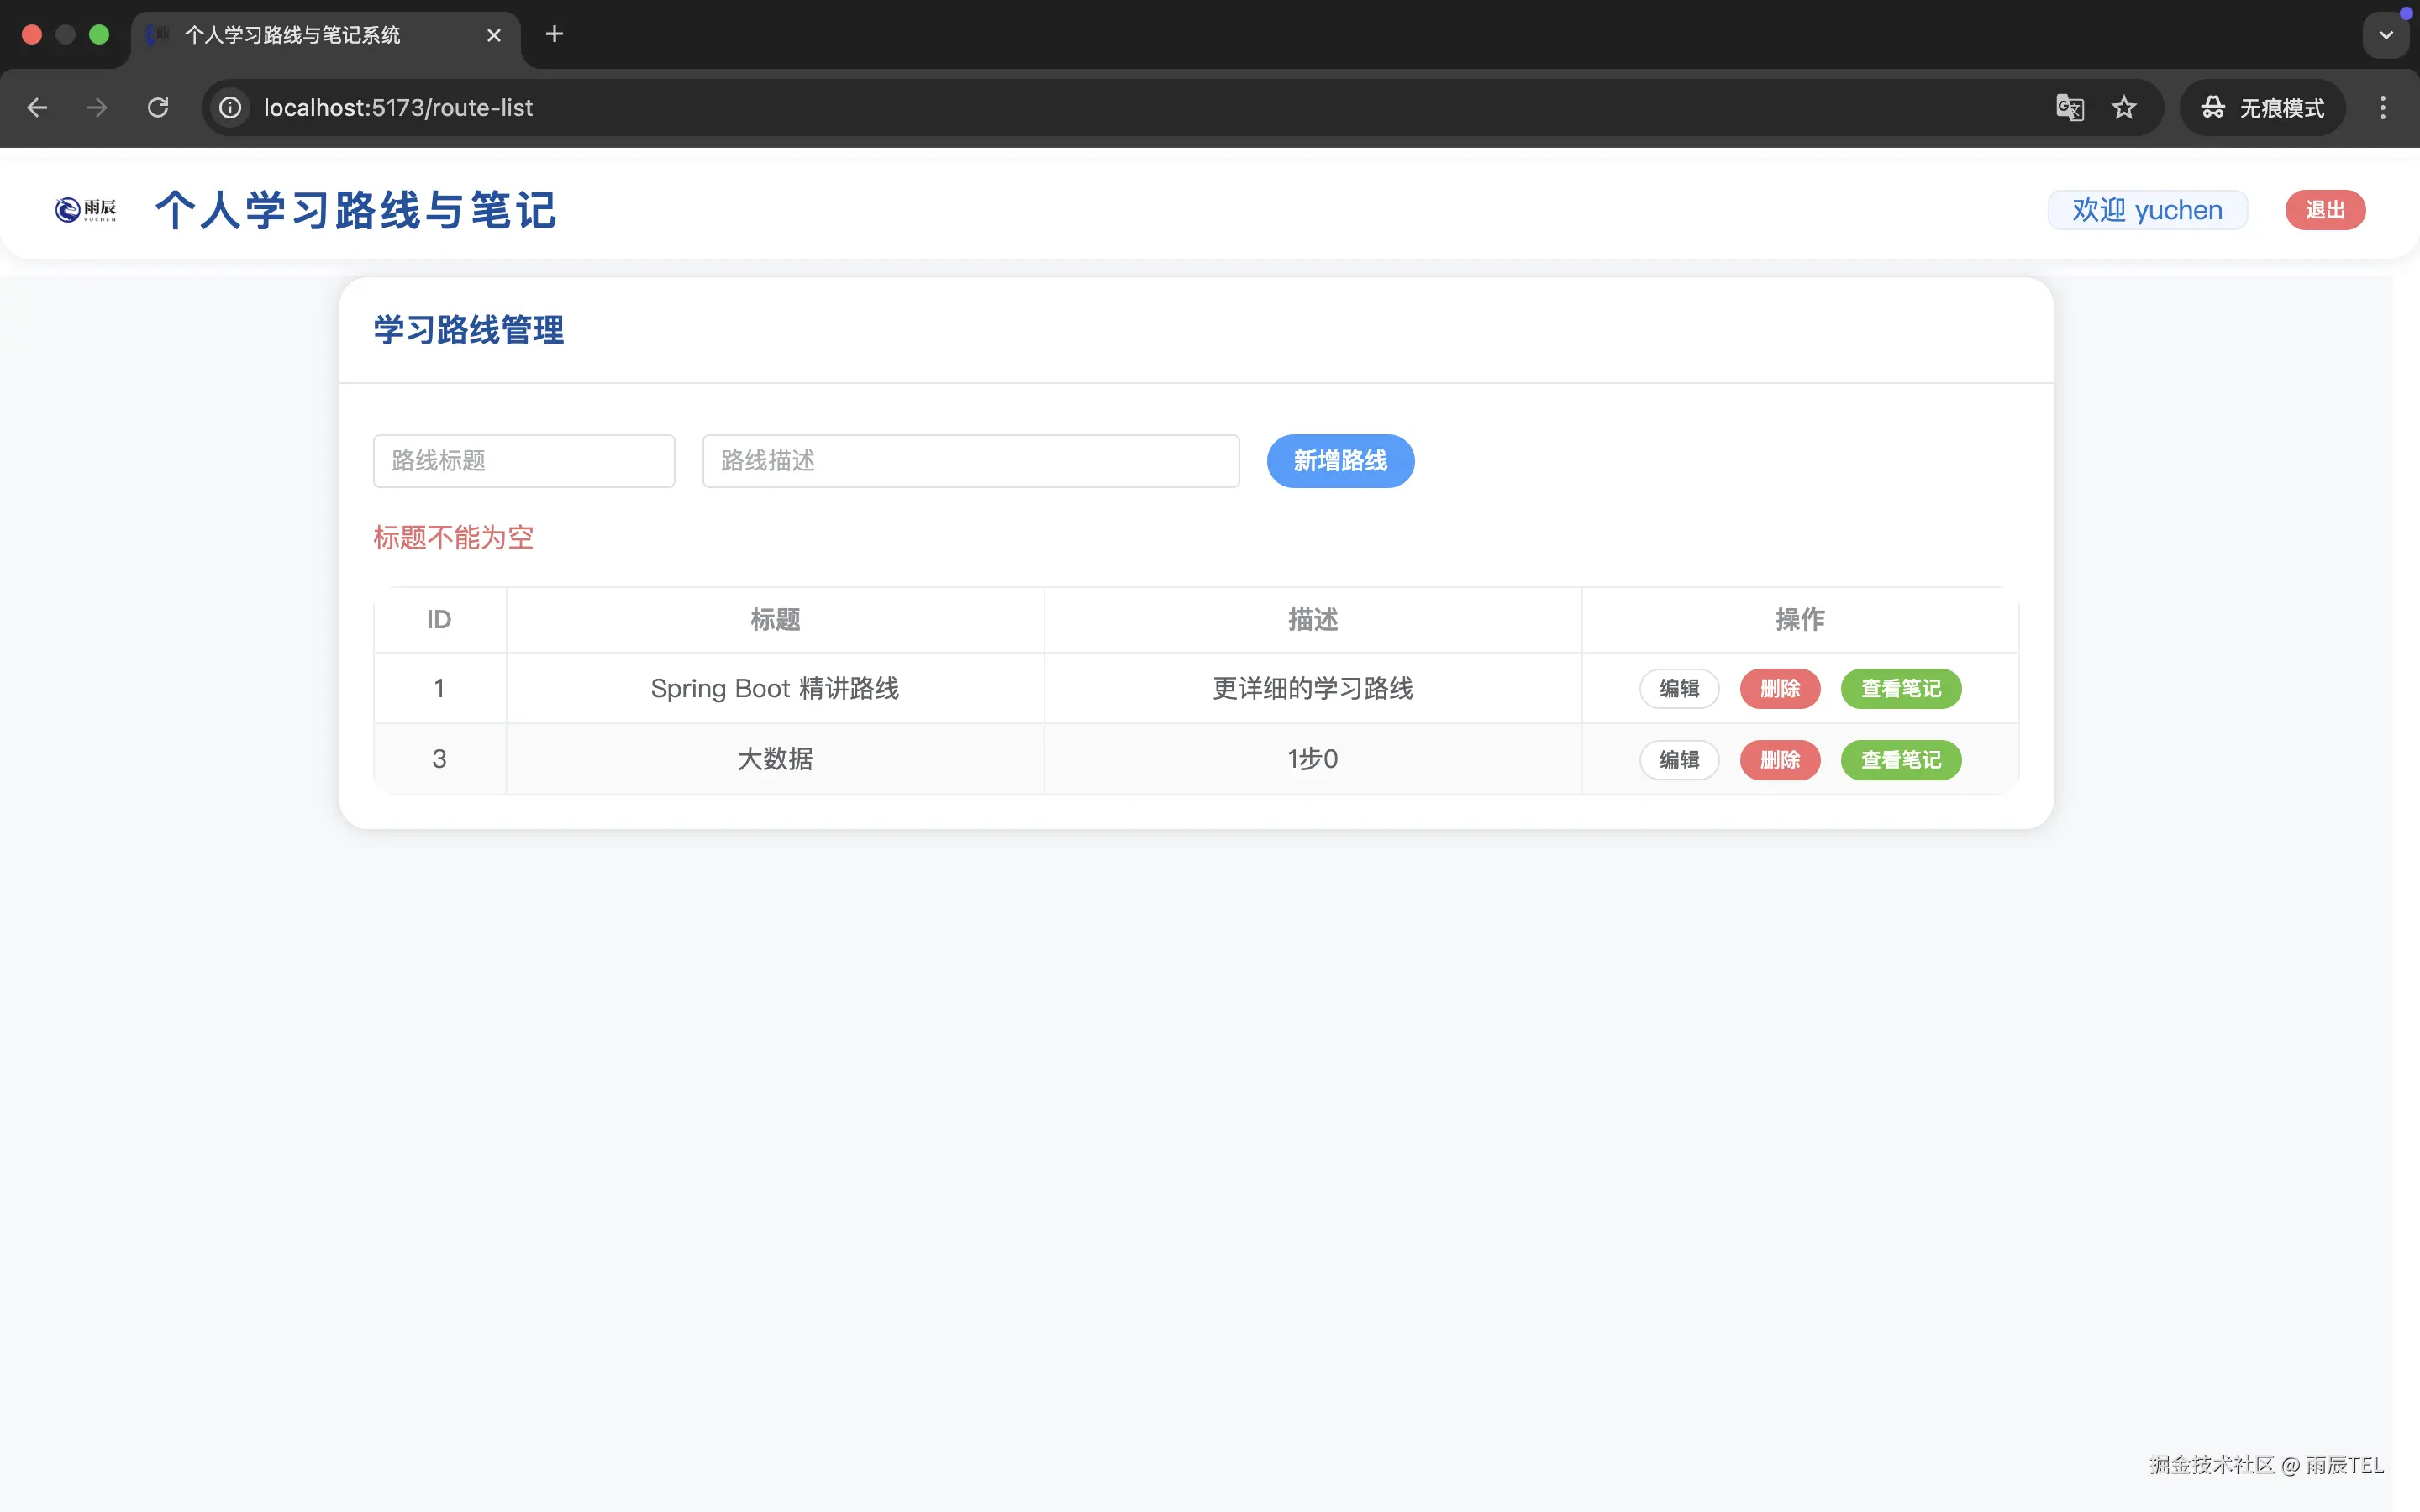Viewport: 2420px width, 1512px height.
Task: Expand the tab search chevron dropdown
Action: [x=2385, y=35]
